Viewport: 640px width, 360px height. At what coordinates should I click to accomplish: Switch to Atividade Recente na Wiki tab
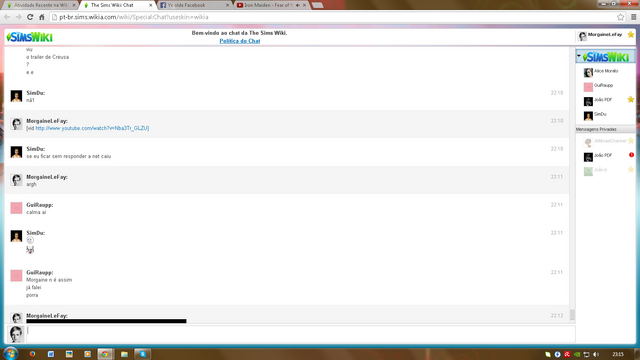pos(41,5)
